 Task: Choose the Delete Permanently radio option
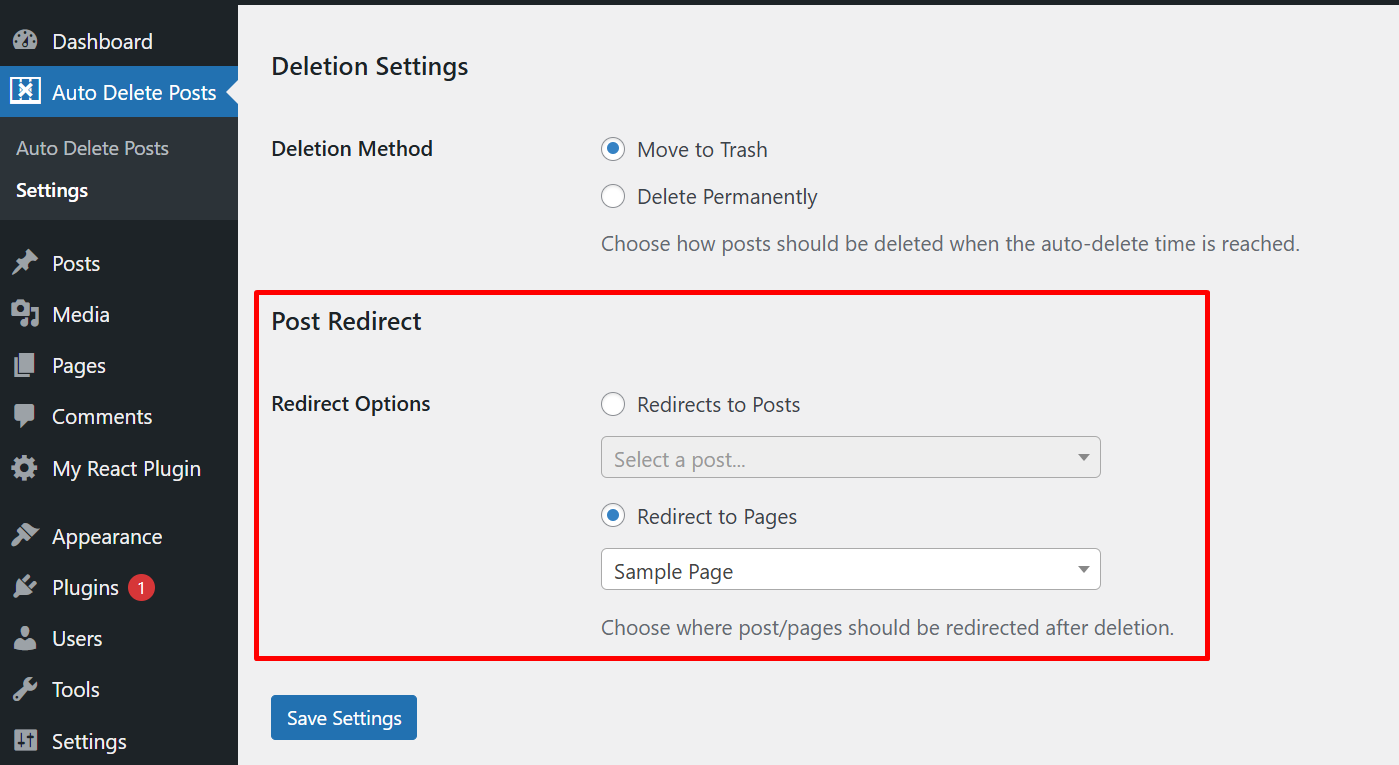tap(613, 197)
